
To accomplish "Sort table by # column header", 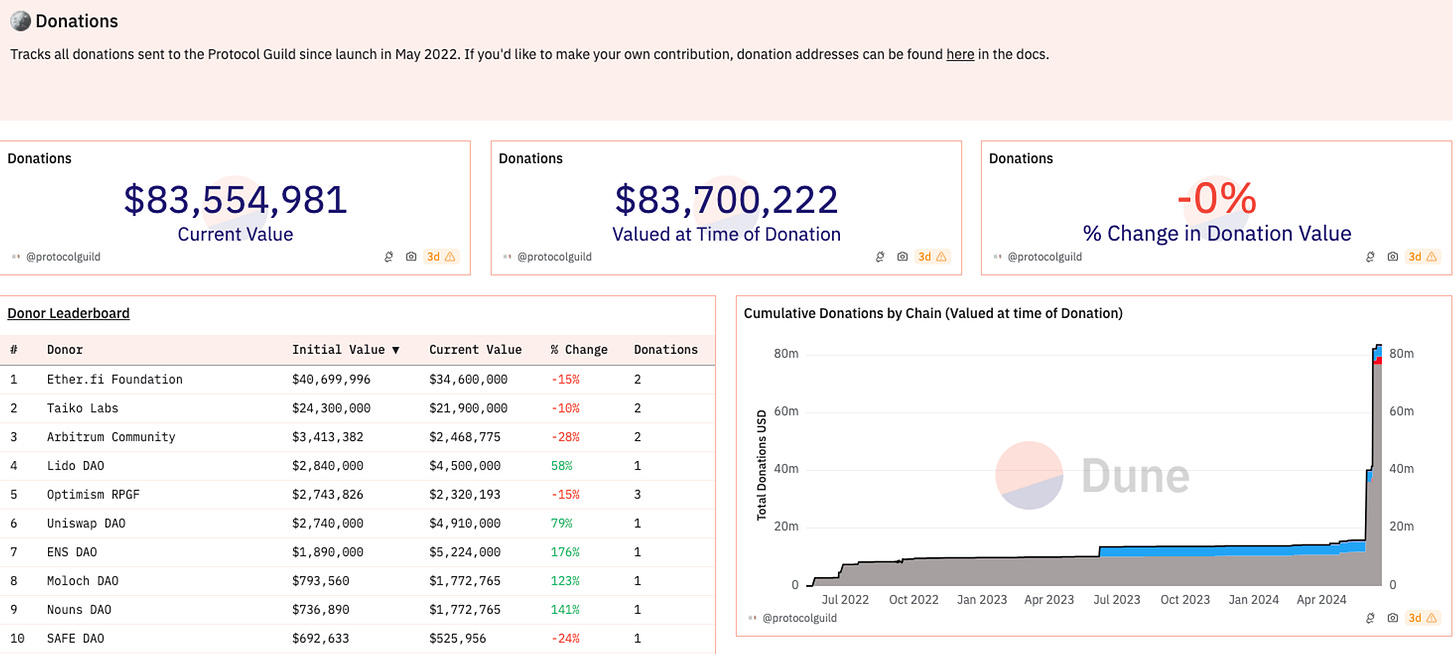I will [x=14, y=350].
